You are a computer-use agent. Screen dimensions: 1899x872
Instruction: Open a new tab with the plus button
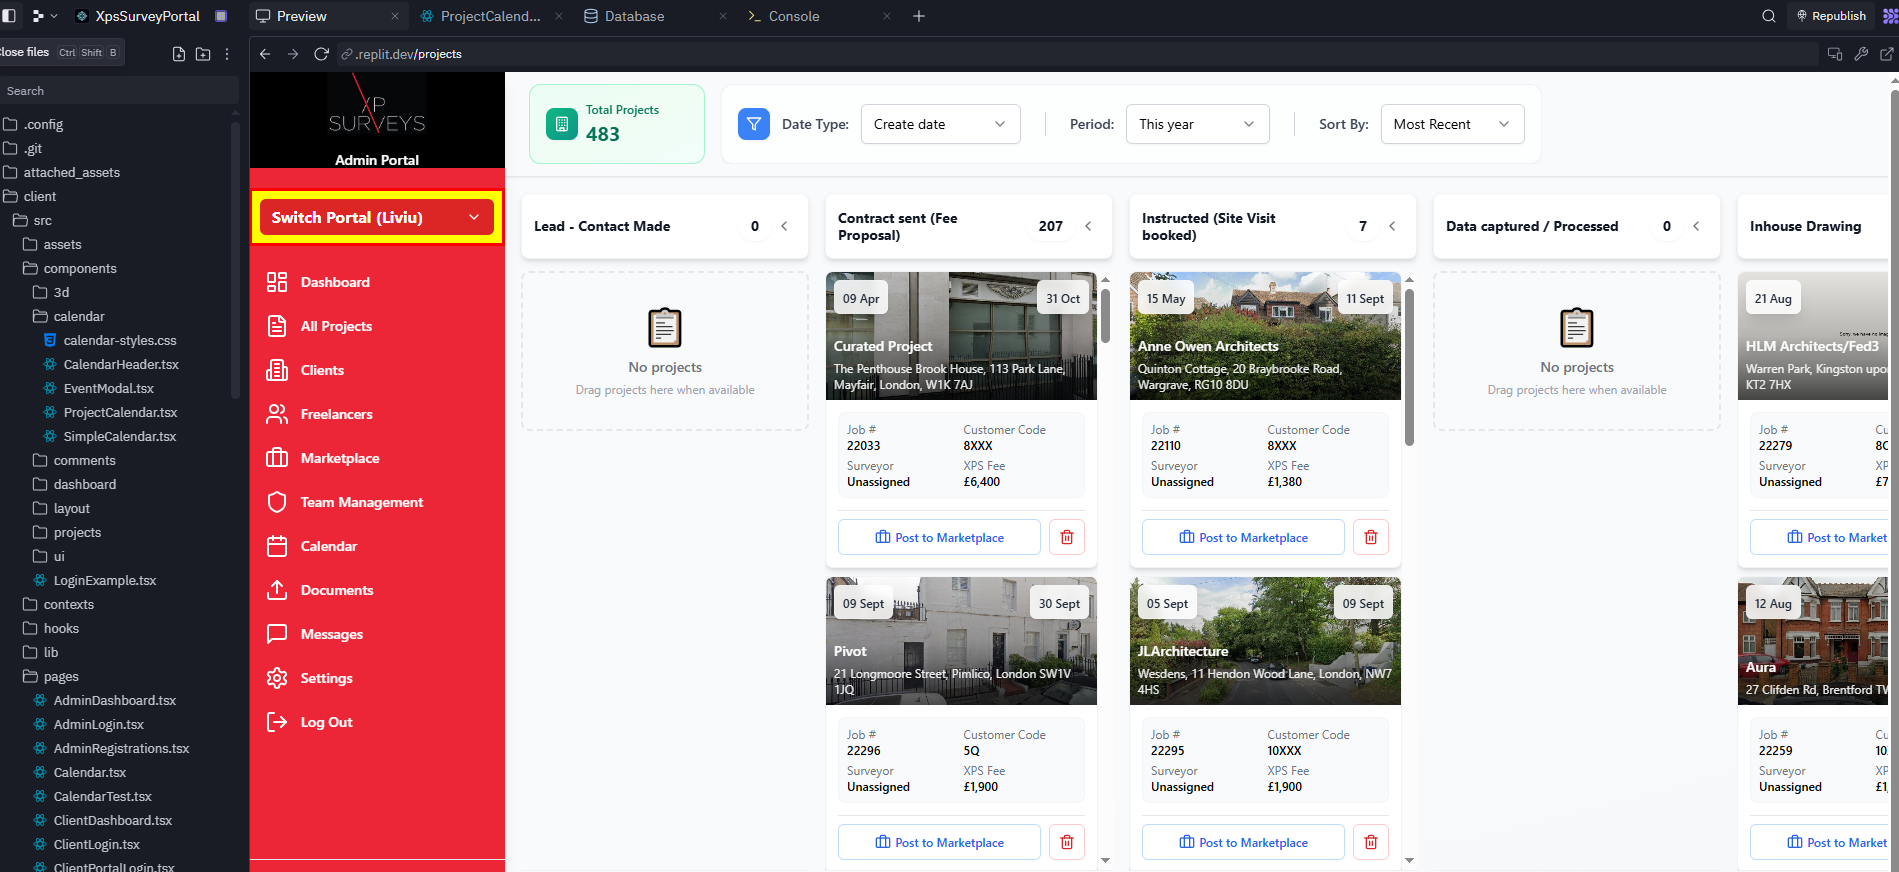(x=919, y=16)
